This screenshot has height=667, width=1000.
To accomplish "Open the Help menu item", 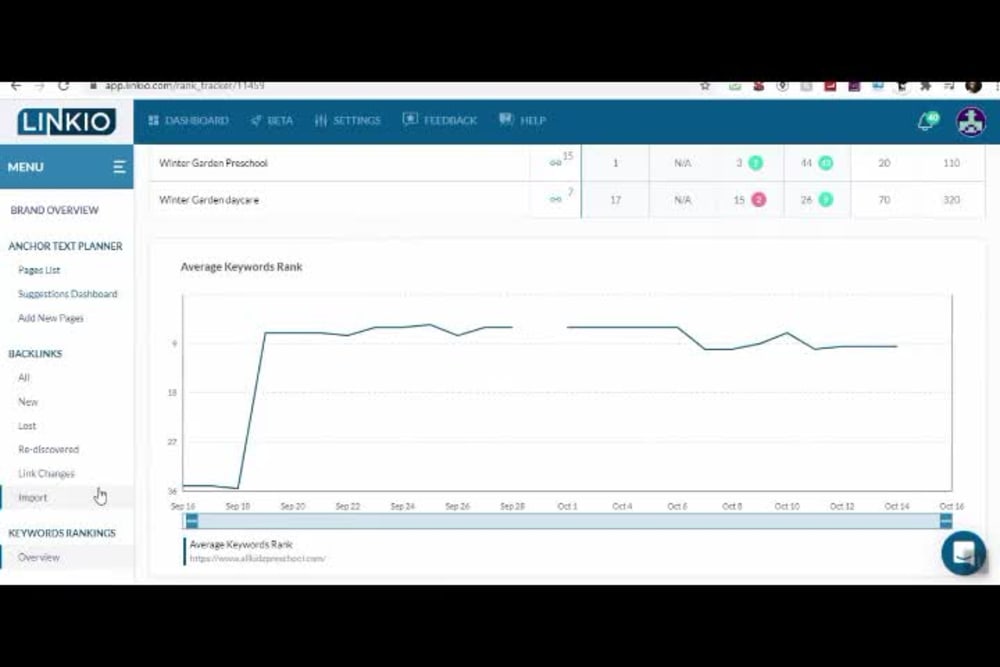I will [522, 120].
